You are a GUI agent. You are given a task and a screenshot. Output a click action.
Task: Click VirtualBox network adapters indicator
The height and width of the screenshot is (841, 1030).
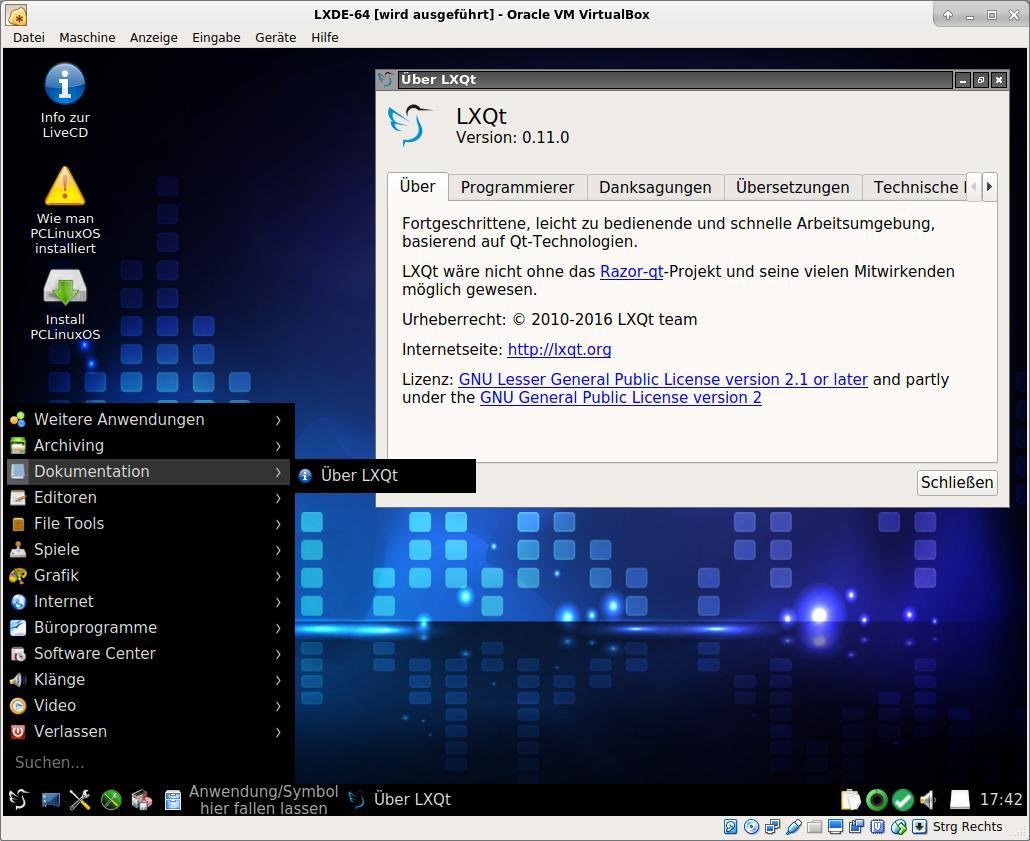click(772, 827)
